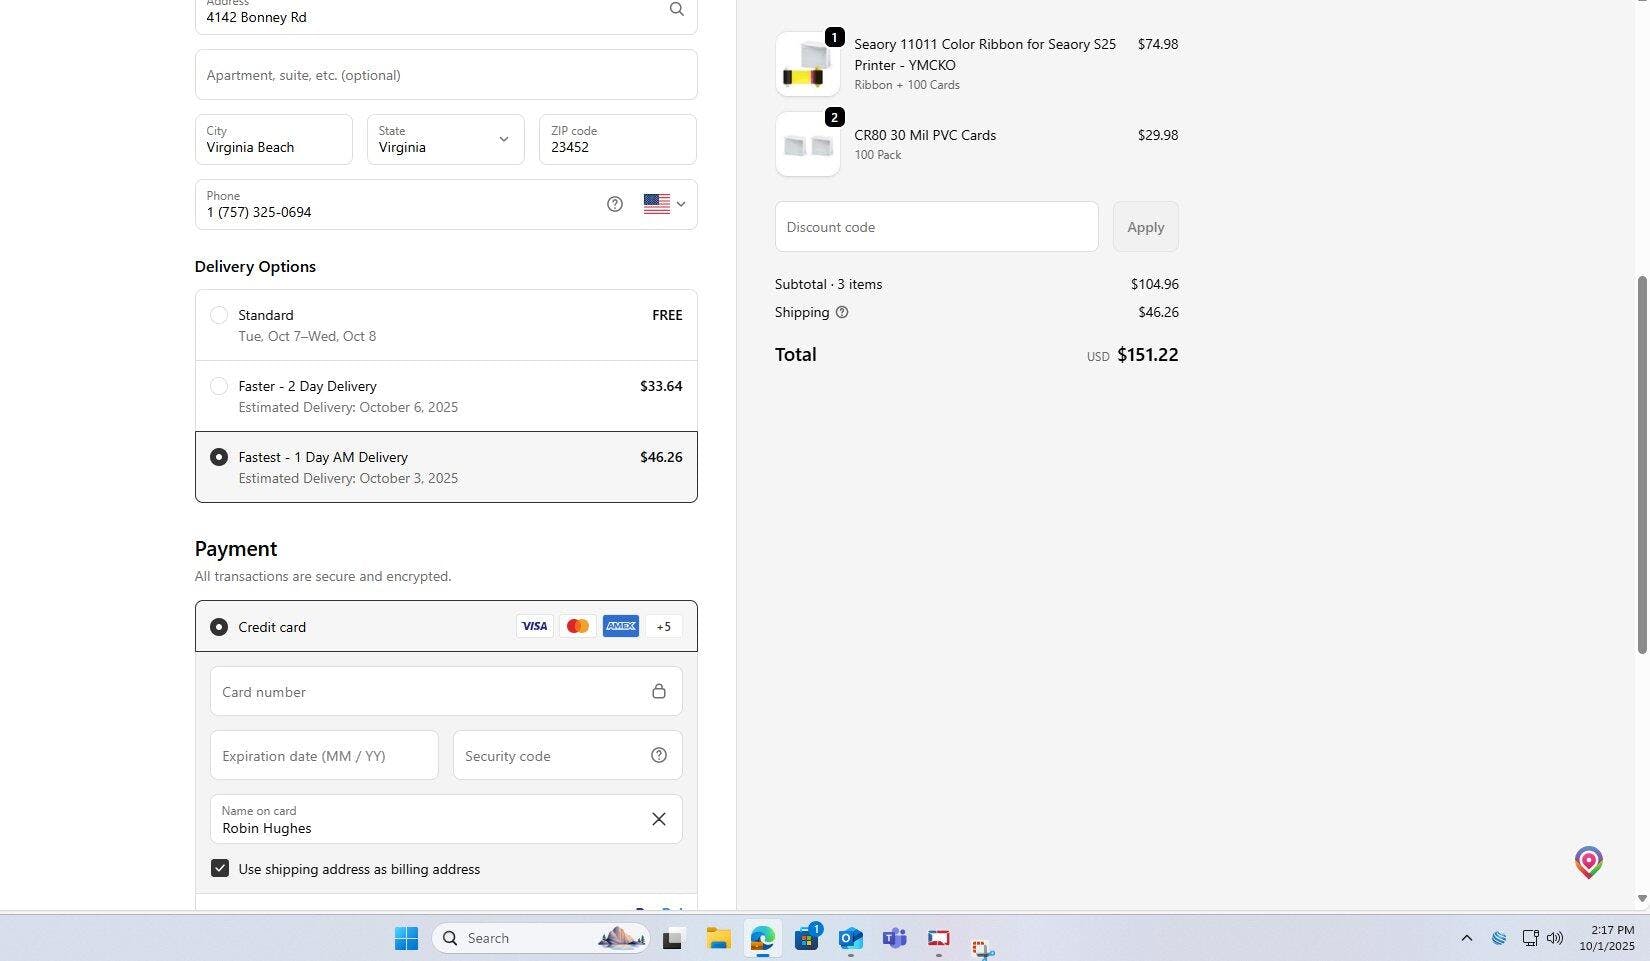This screenshot has height=961, width=1650.
Task: Clear the Name on card field
Action: coord(659,820)
